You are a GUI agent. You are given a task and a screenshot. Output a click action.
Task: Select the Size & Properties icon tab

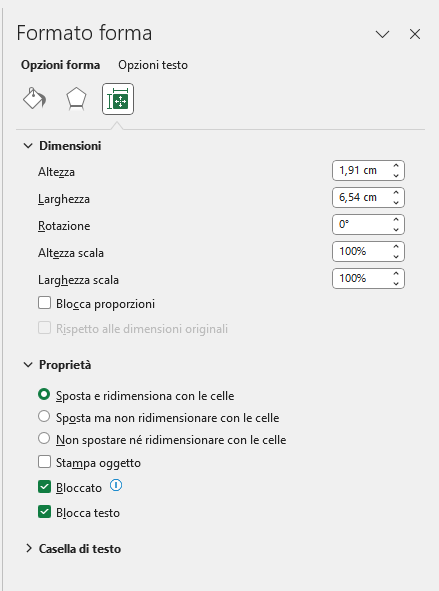point(118,99)
